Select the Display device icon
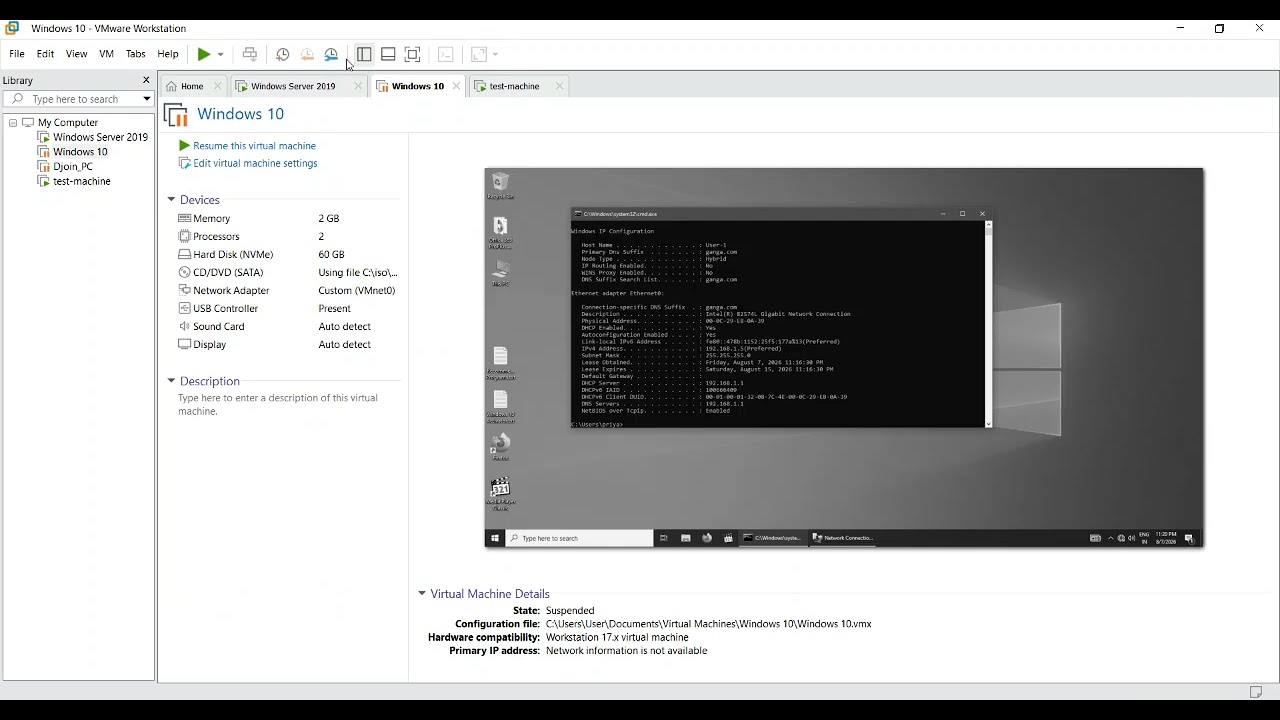 coord(184,344)
